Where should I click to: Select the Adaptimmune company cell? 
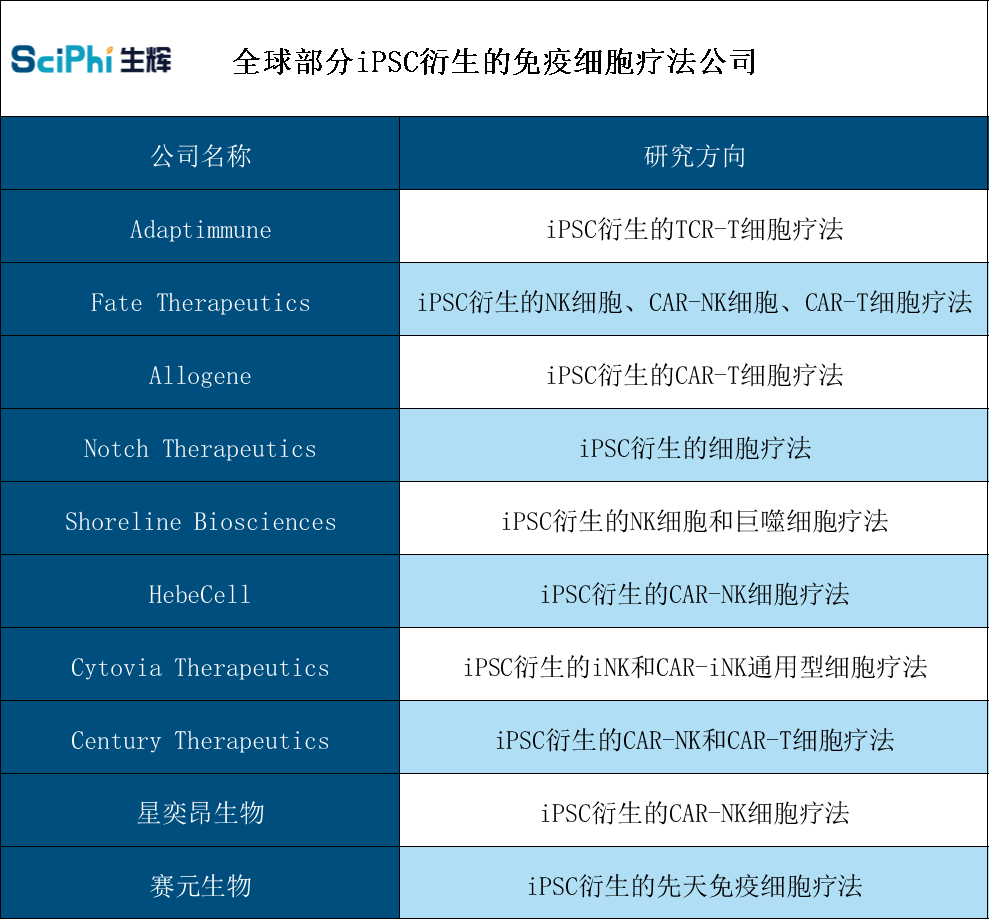point(200,228)
